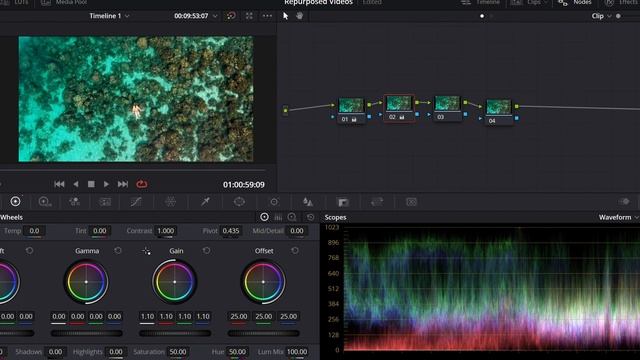
Task: Open the Blur palette
Action: (308, 202)
